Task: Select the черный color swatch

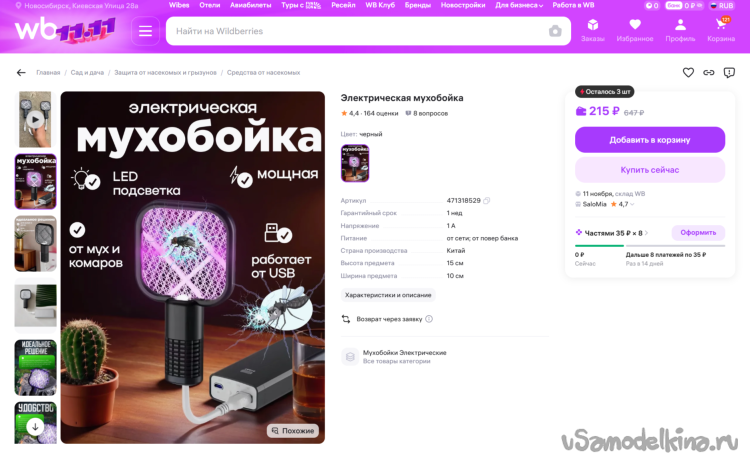Action: [x=354, y=163]
